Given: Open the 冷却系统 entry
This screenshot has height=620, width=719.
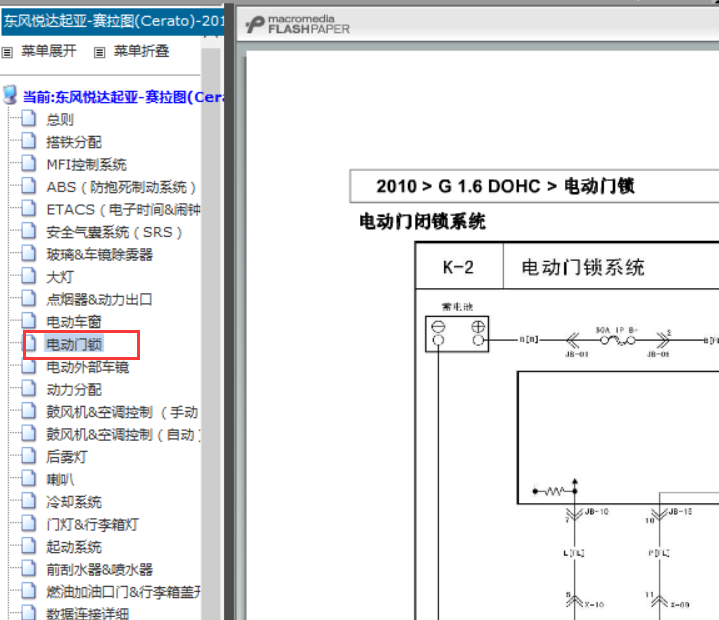Looking at the screenshot, I should click(x=74, y=502).
